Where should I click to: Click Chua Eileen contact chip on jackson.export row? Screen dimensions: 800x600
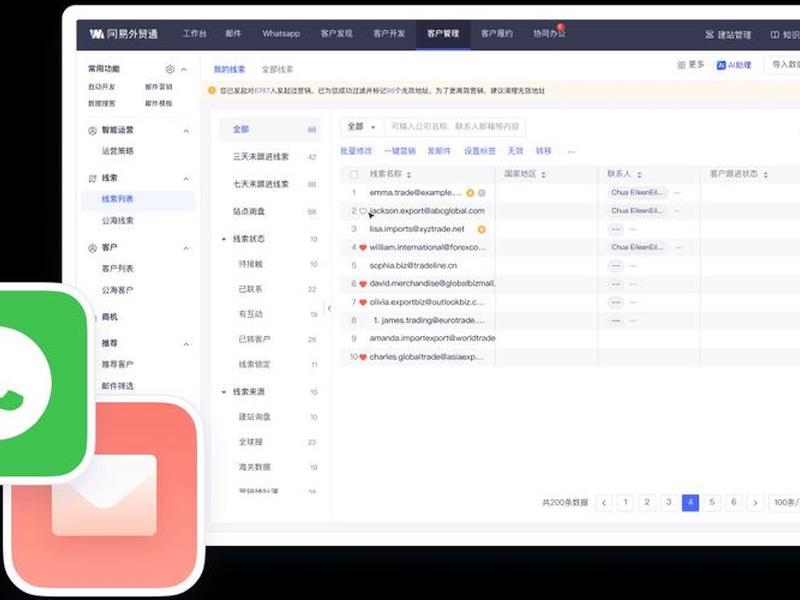pyautogui.click(x=637, y=211)
